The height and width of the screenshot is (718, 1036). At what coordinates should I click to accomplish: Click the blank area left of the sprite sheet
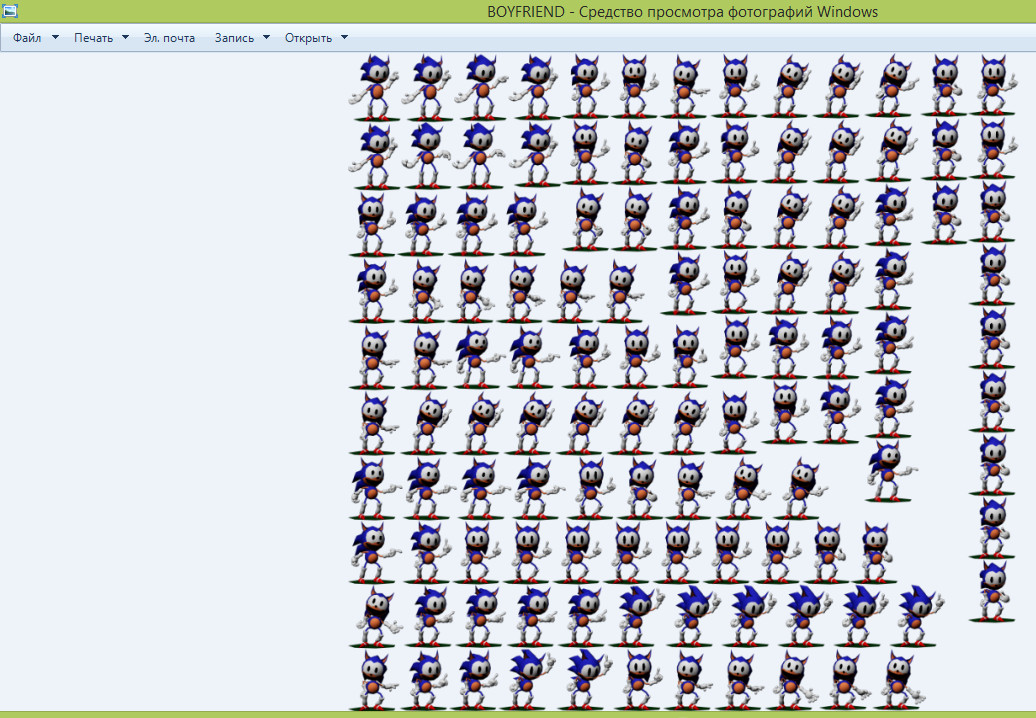tap(170, 380)
